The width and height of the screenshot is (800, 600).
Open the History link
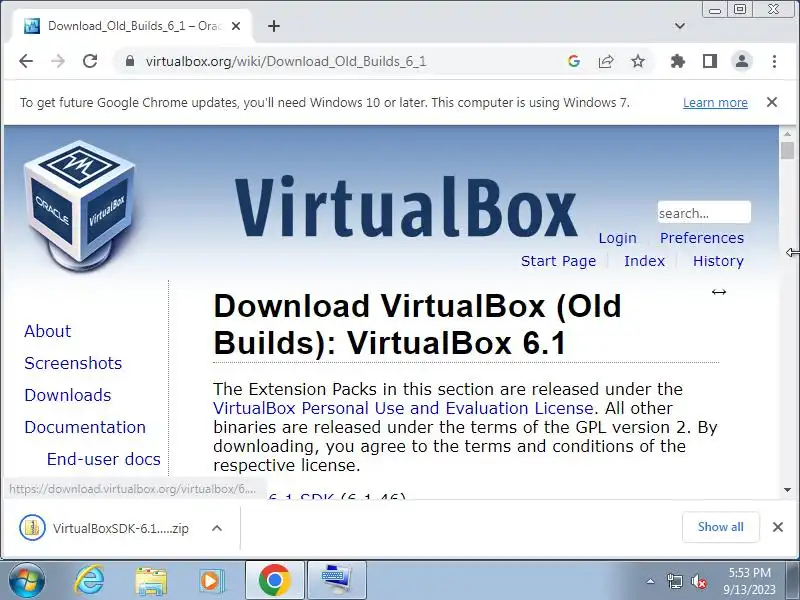pyautogui.click(x=718, y=261)
